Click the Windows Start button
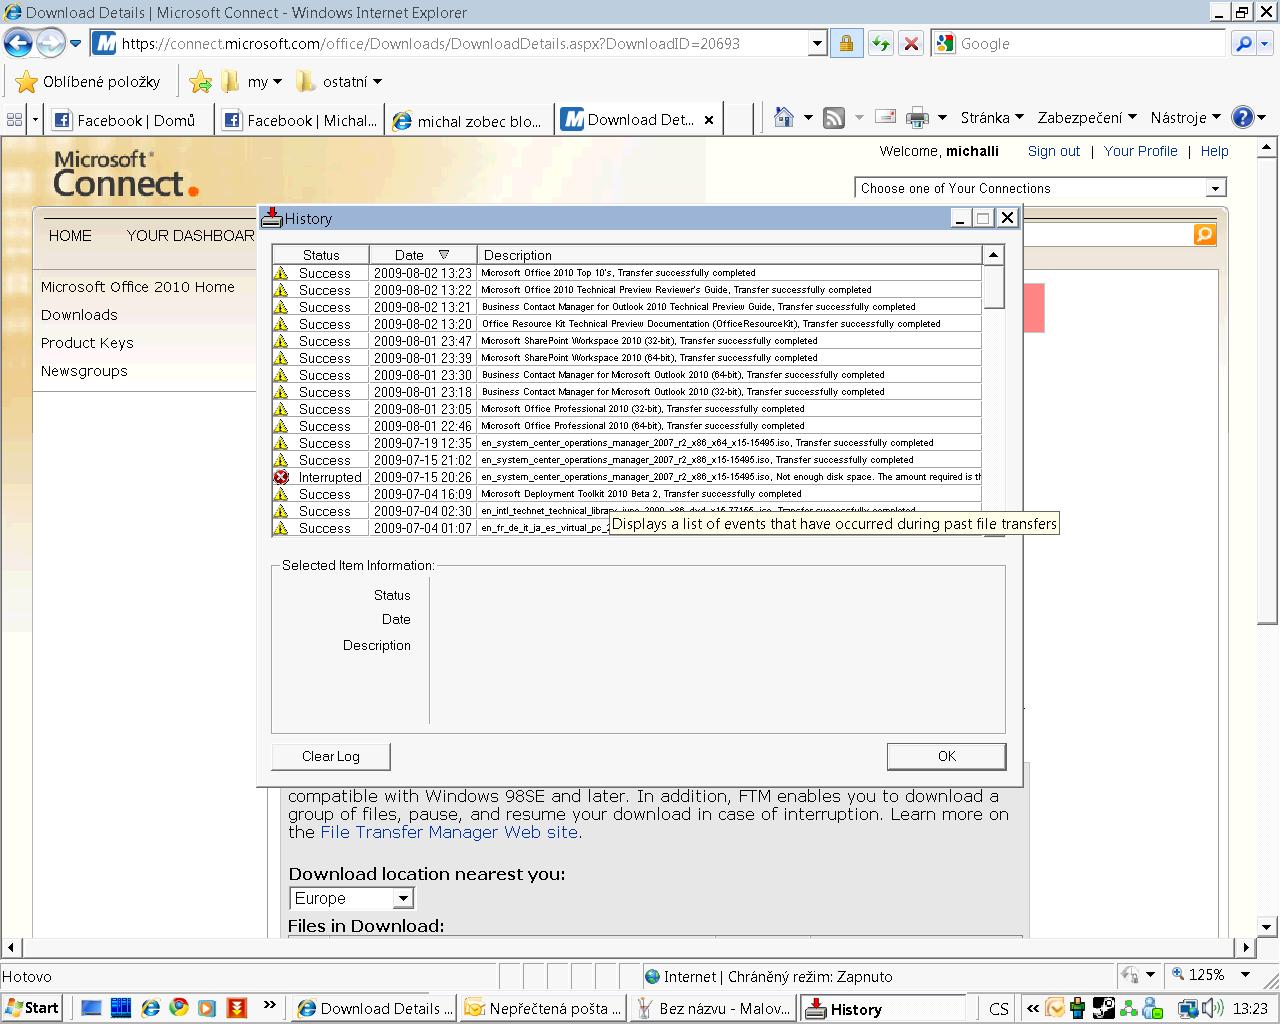Screen dimensions: 1282x1024 [32, 1008]
